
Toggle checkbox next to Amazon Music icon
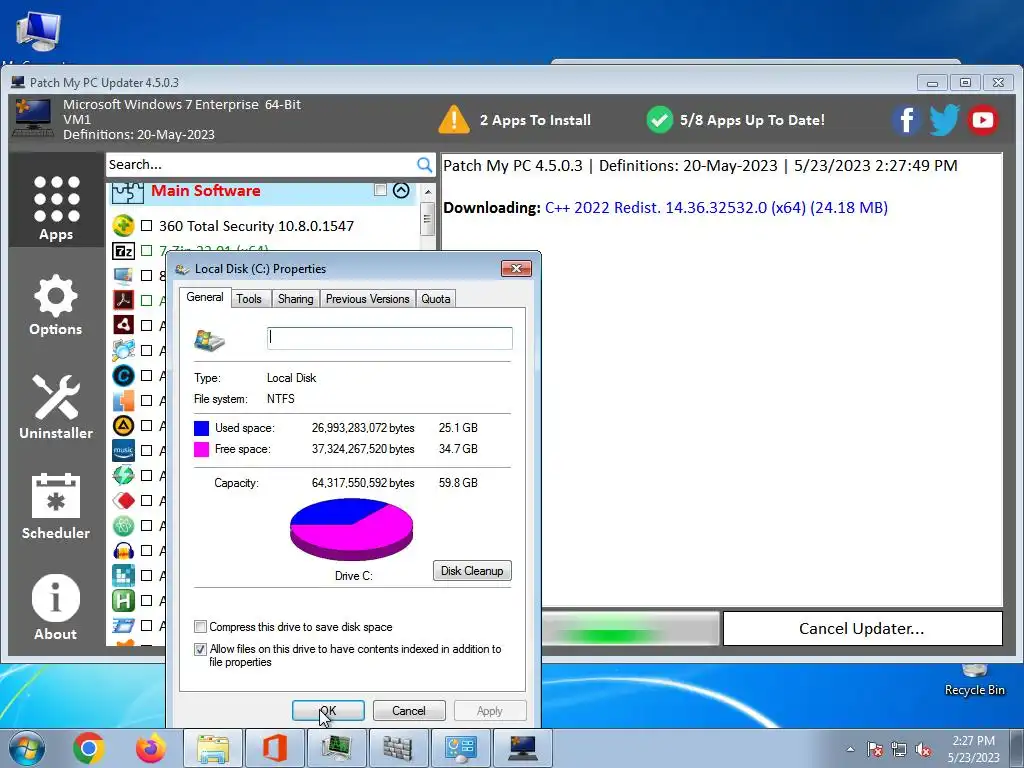pos(147,451)
